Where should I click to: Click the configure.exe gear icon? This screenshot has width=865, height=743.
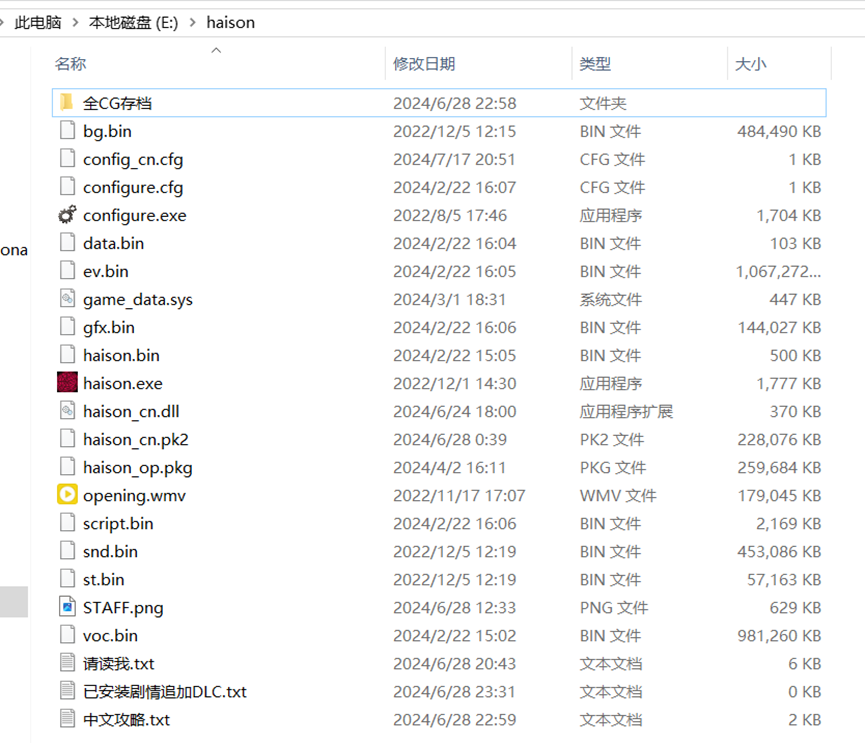[67, 215]
